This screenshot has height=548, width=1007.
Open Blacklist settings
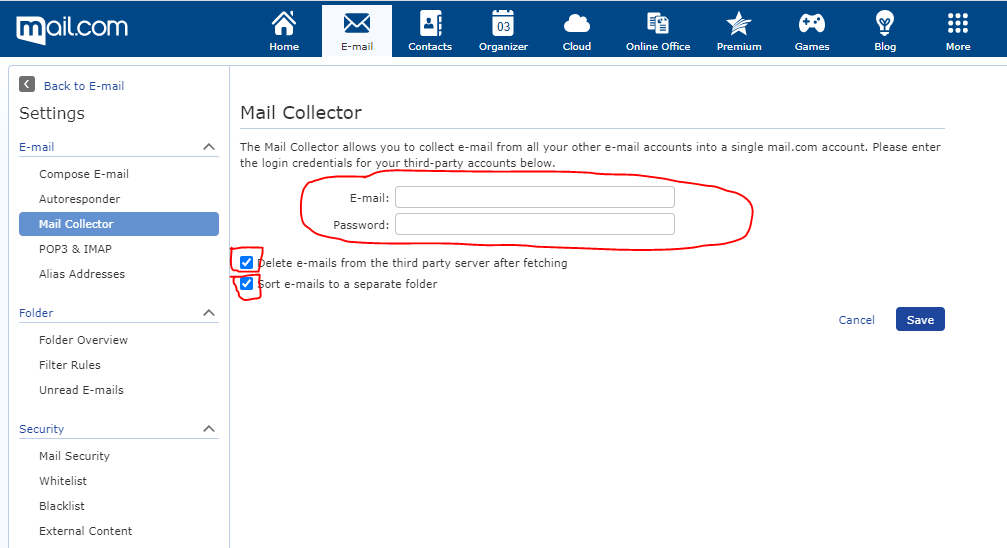coord(62,506)
